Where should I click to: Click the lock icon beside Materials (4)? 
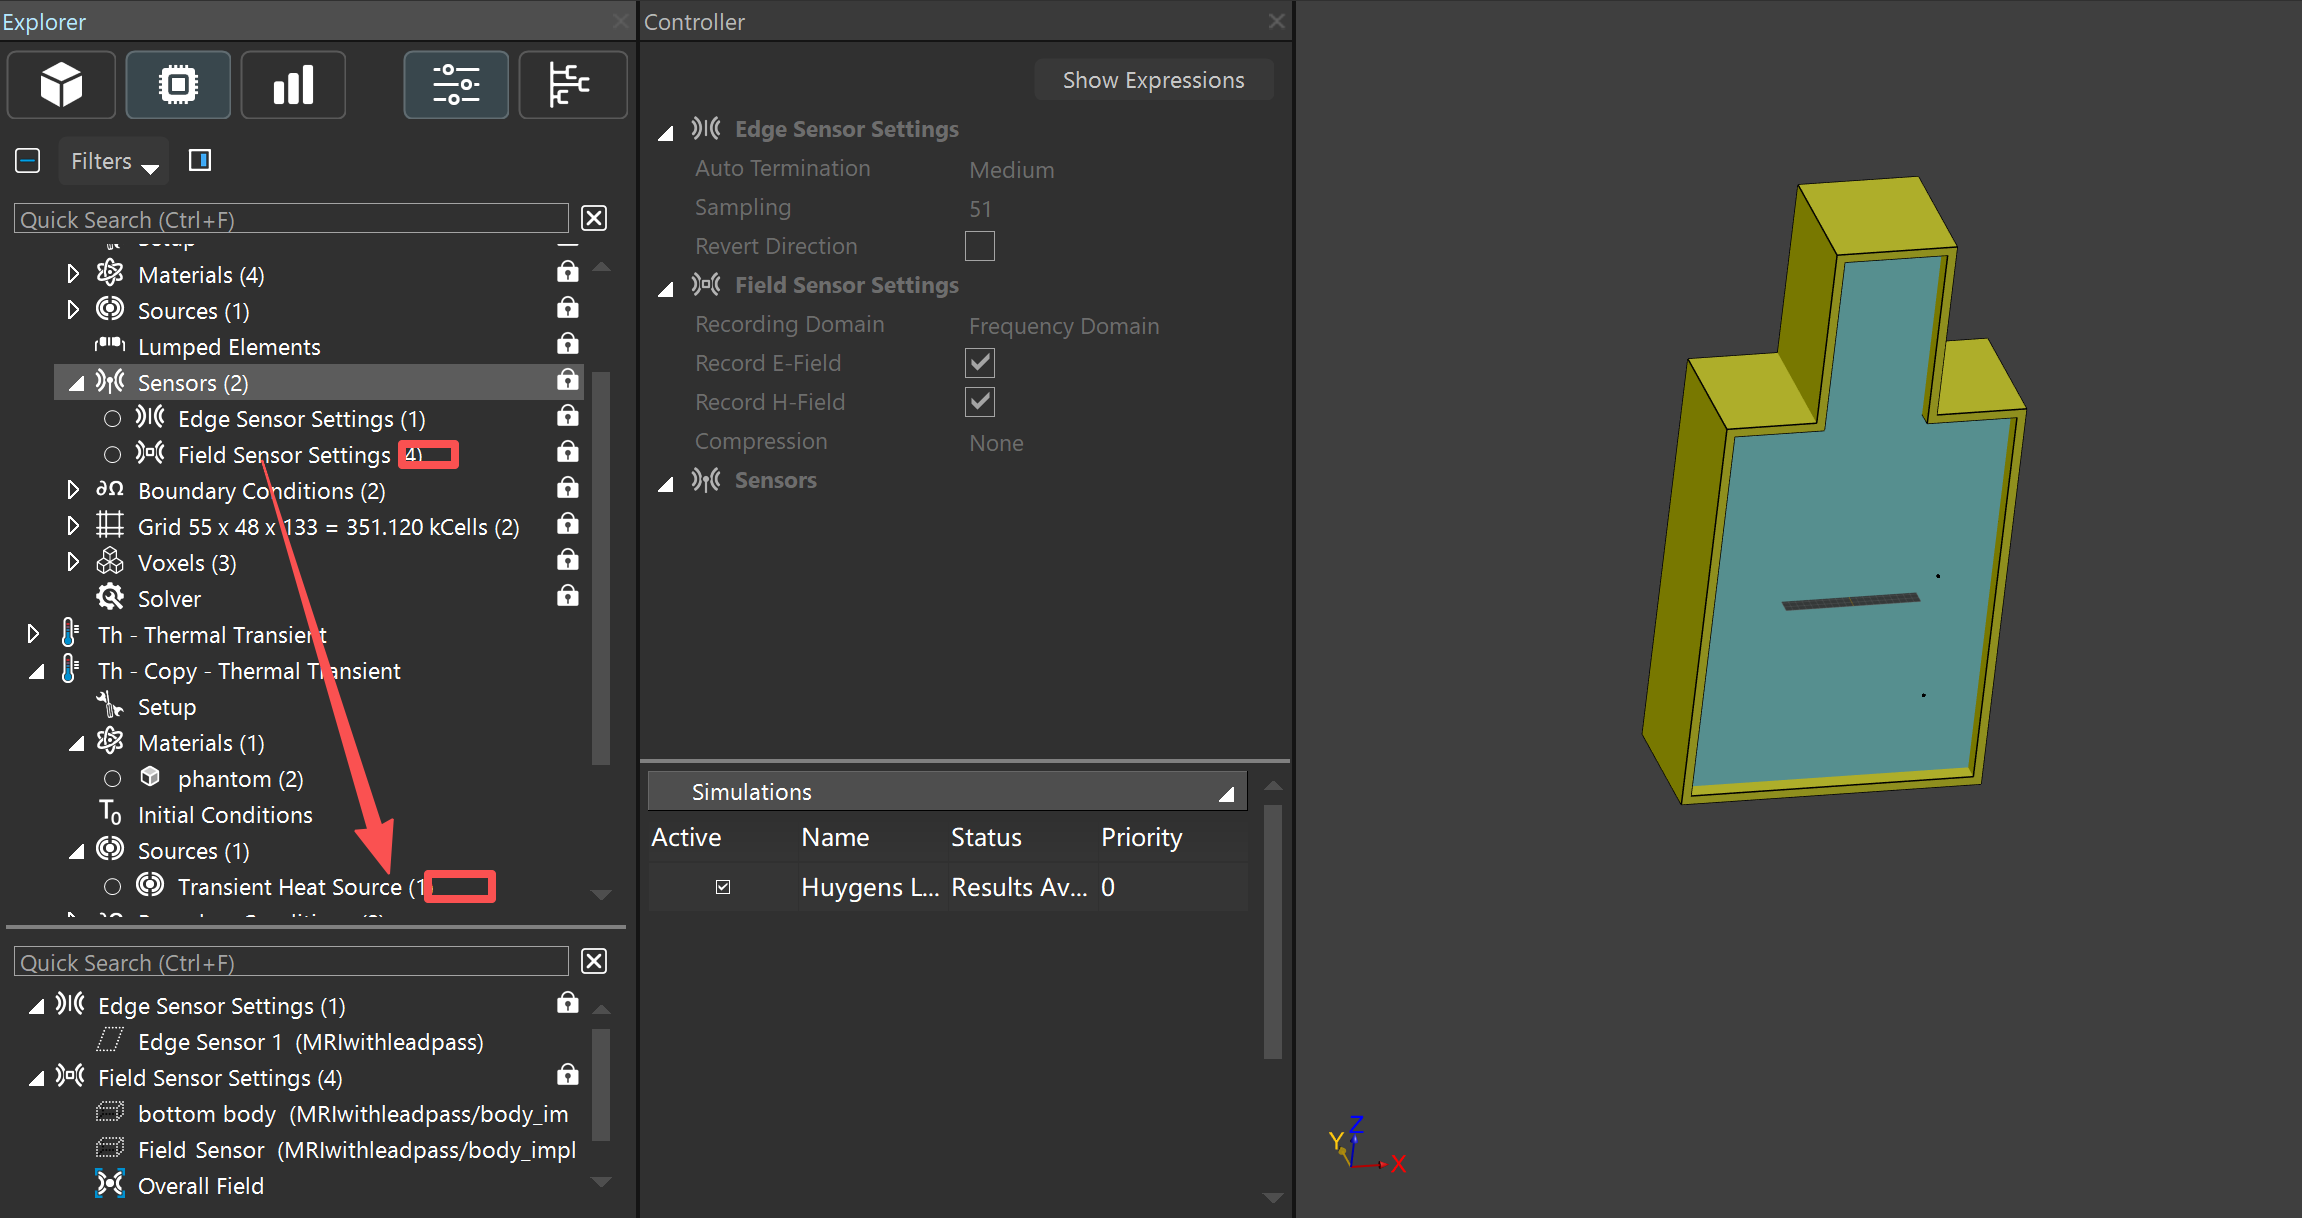click(x=568, y=273)
